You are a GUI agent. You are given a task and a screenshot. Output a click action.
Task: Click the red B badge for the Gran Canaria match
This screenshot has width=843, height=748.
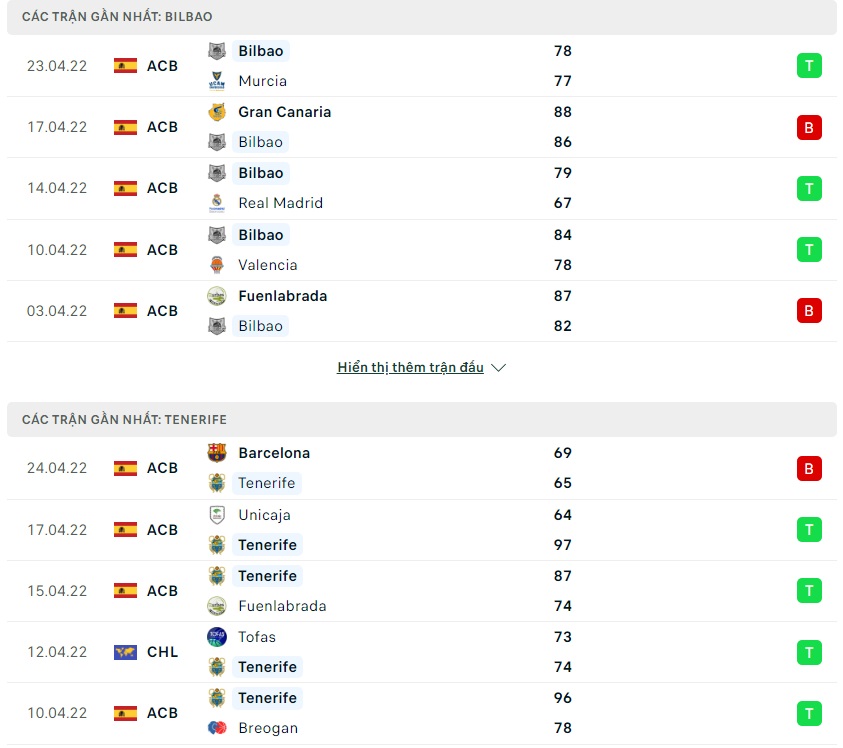pos(809,127)
